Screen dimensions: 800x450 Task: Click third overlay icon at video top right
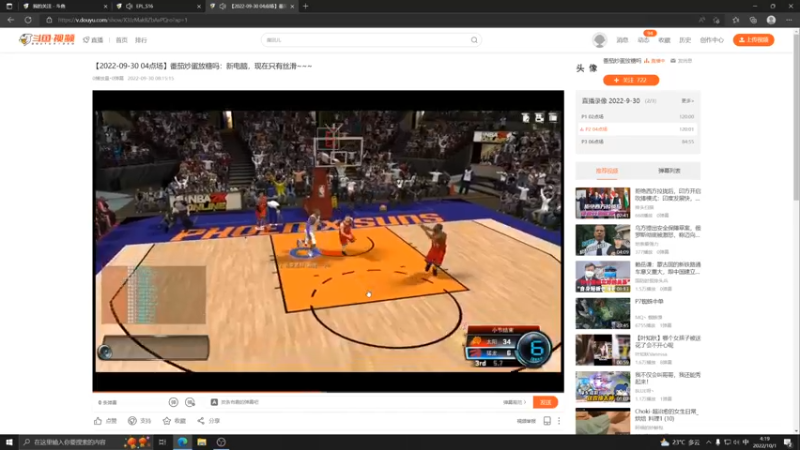(x=553, y=118)
